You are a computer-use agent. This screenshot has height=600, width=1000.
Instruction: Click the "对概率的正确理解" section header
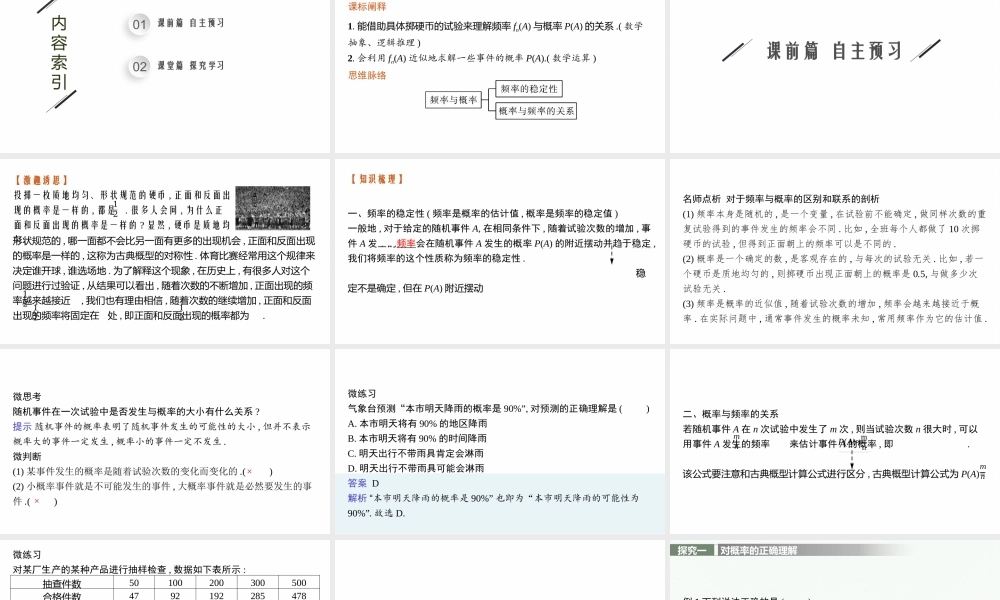pos(758,551)
